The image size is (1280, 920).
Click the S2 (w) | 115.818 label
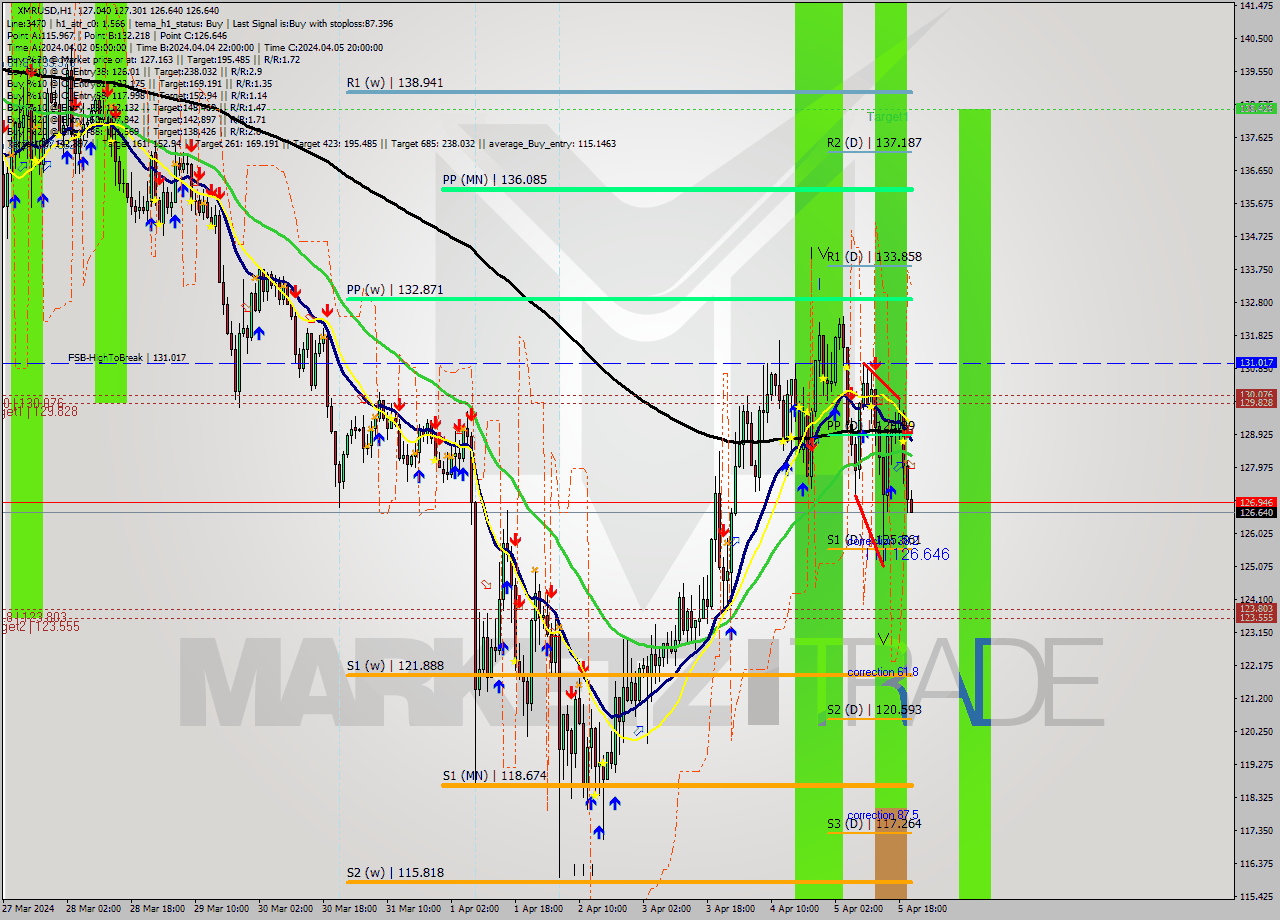[395, 872]
